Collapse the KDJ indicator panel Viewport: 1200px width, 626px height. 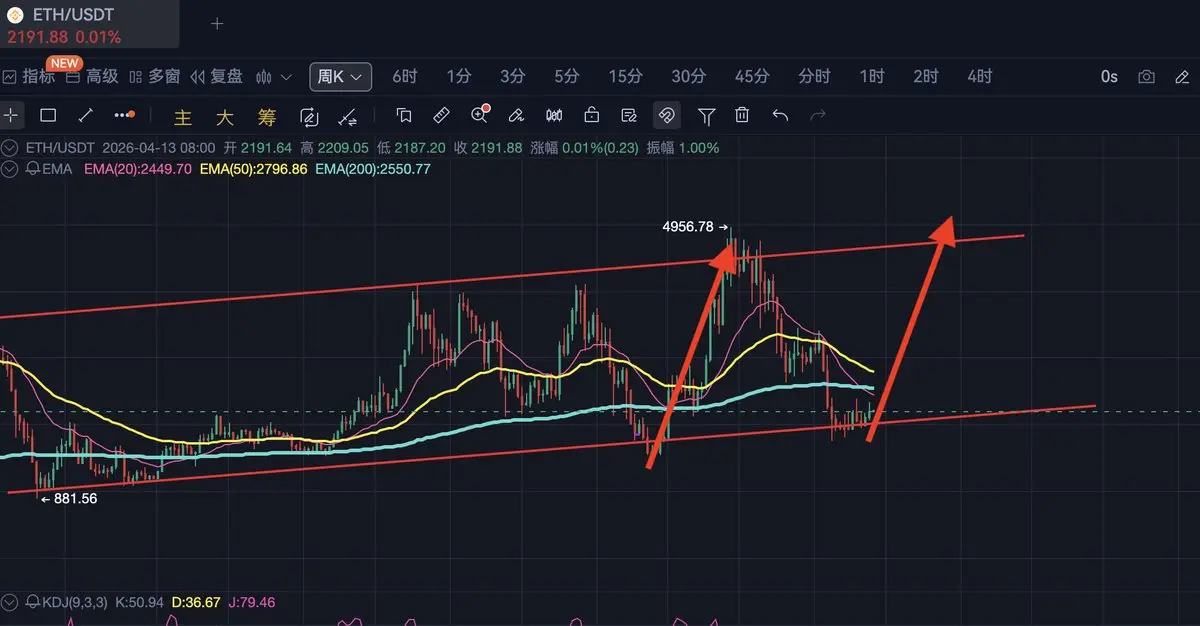pyautogui.click(x=9, y=602)
